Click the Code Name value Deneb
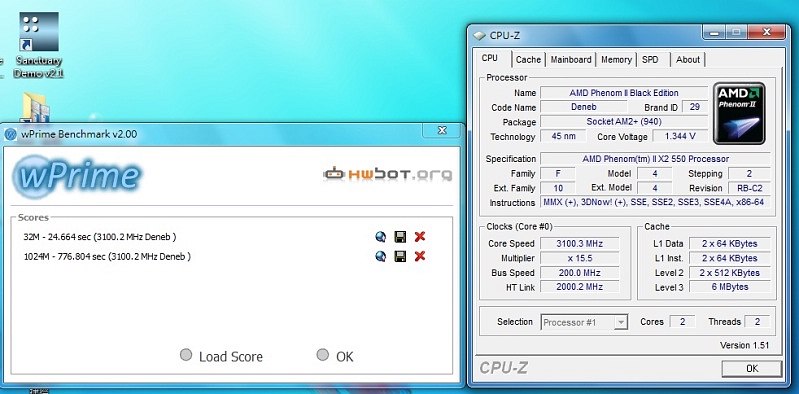 coord(583,107)
